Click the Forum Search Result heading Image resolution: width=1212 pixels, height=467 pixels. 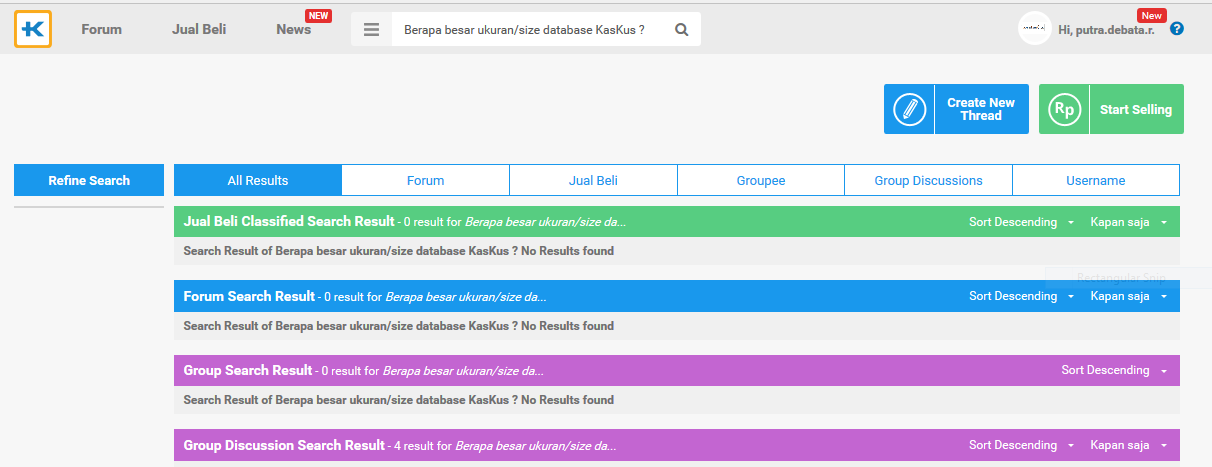coord(249,296)
